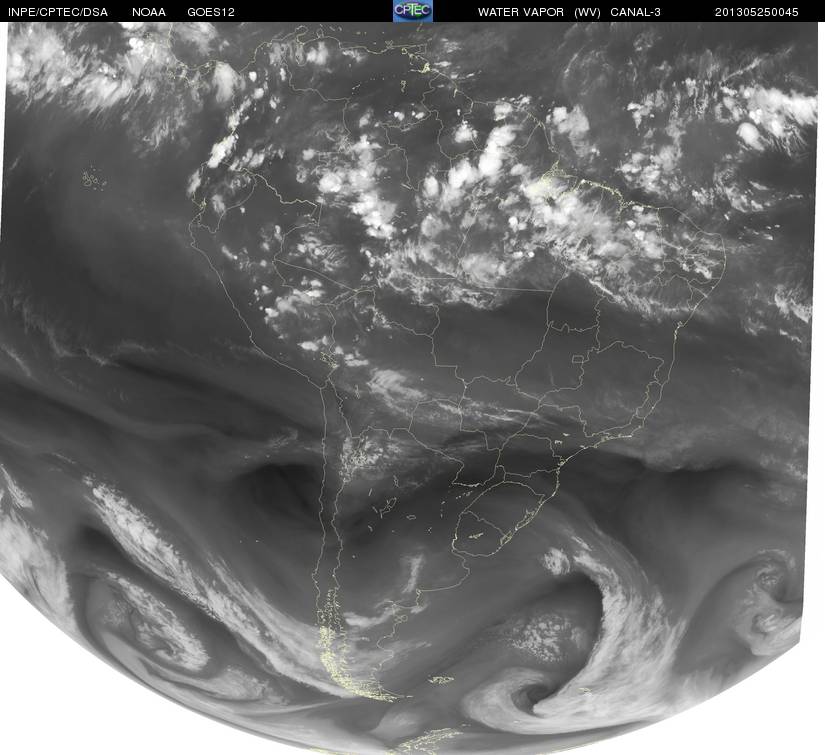Click the WATER VAPOR title text
This screenshot has width=825, height=755.
(521, 12)
